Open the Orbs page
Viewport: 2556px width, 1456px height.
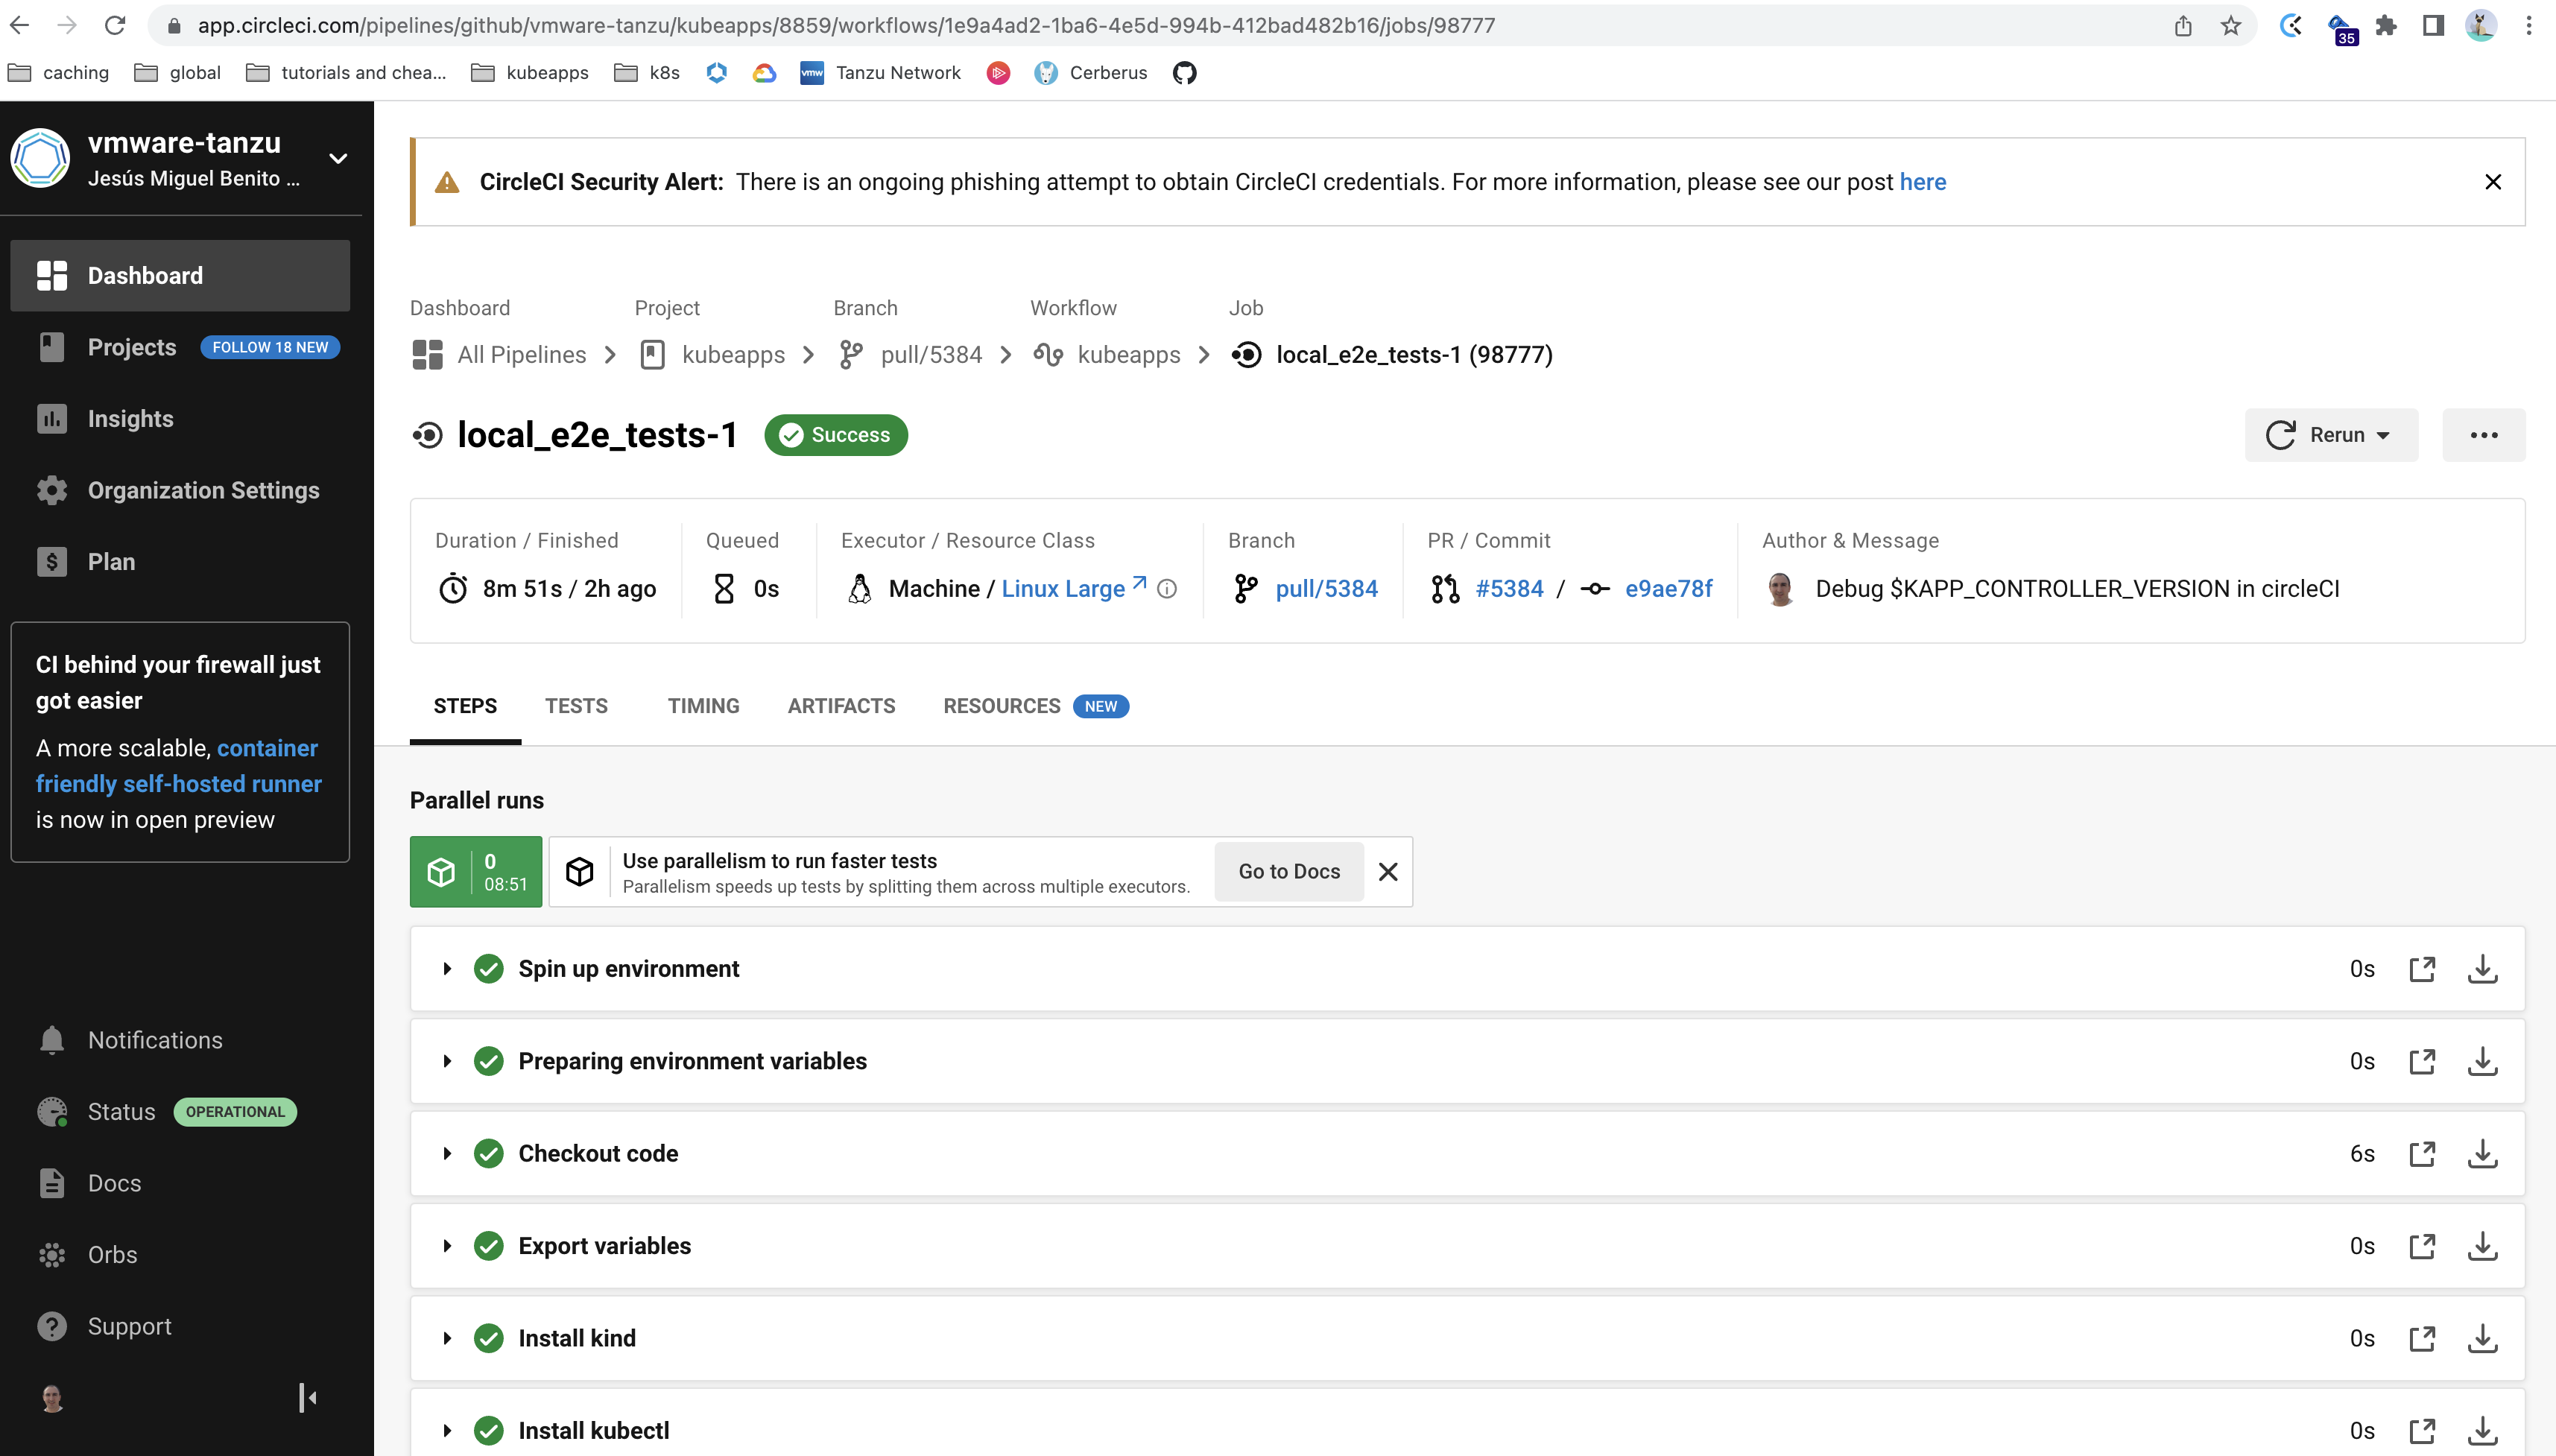pyautogui.click(x=112, y=1254)
